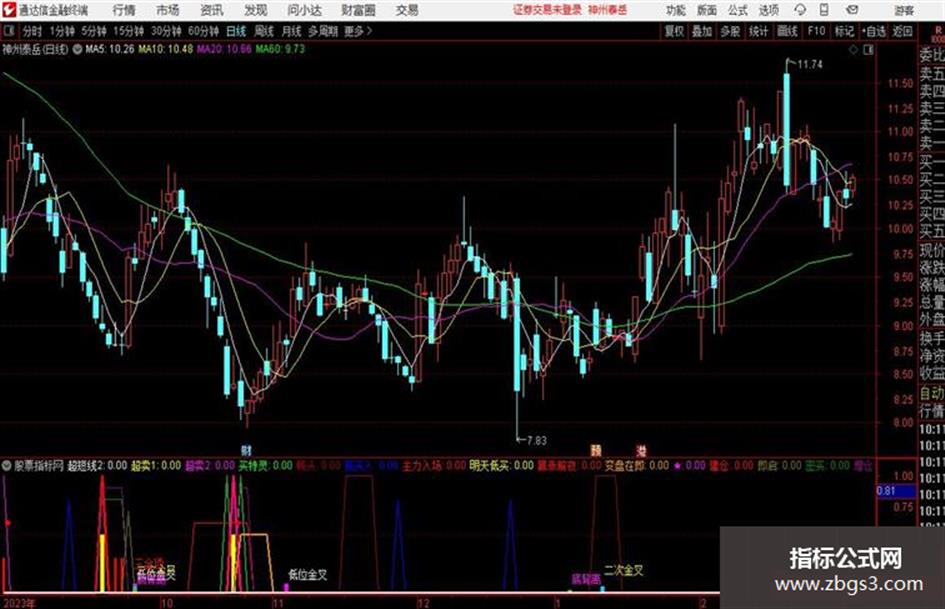
Task: Open the 选项 menu
Action: point(769,10)
